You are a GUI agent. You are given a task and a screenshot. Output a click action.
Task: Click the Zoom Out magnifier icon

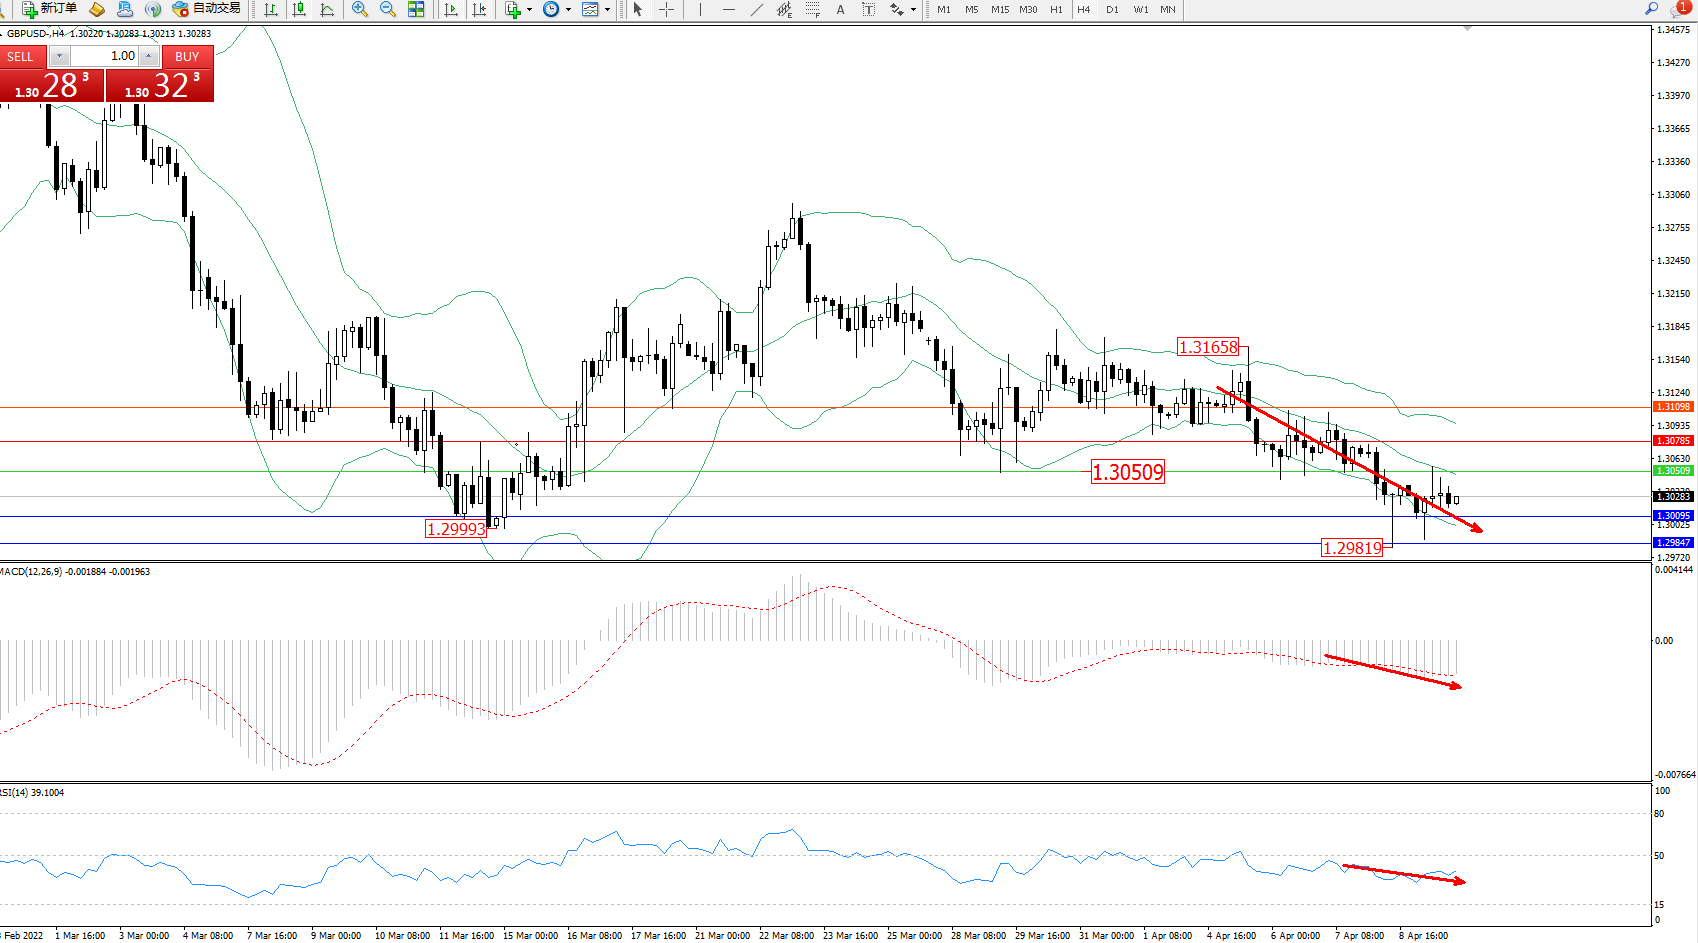[x=388, y=9]
